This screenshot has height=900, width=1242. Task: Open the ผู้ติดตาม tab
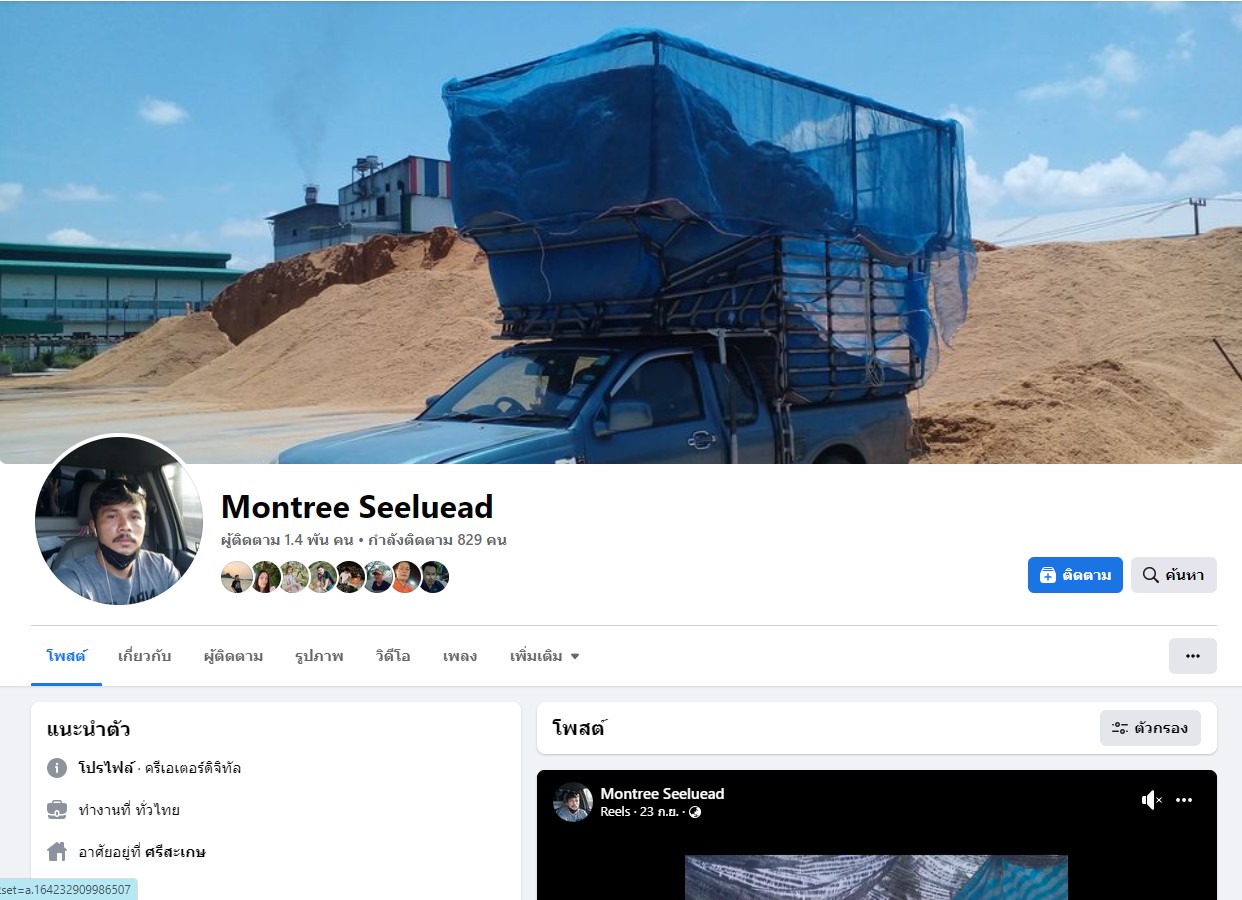233,656
